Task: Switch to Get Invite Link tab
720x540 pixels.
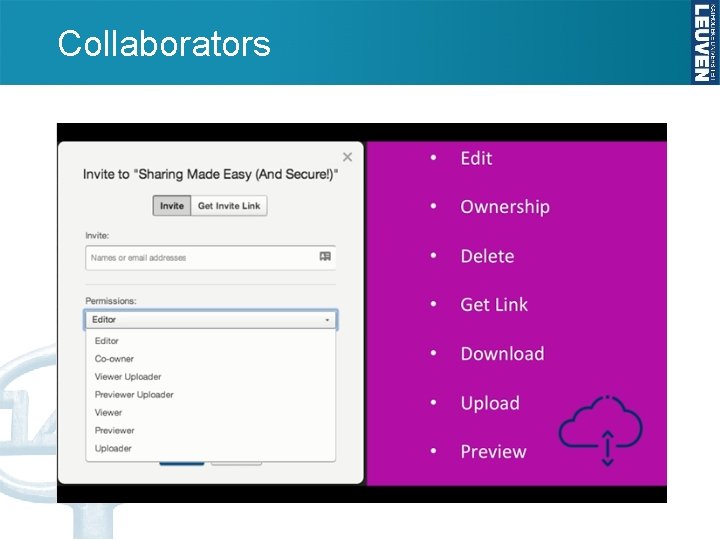Action: (x=229, y=206)
